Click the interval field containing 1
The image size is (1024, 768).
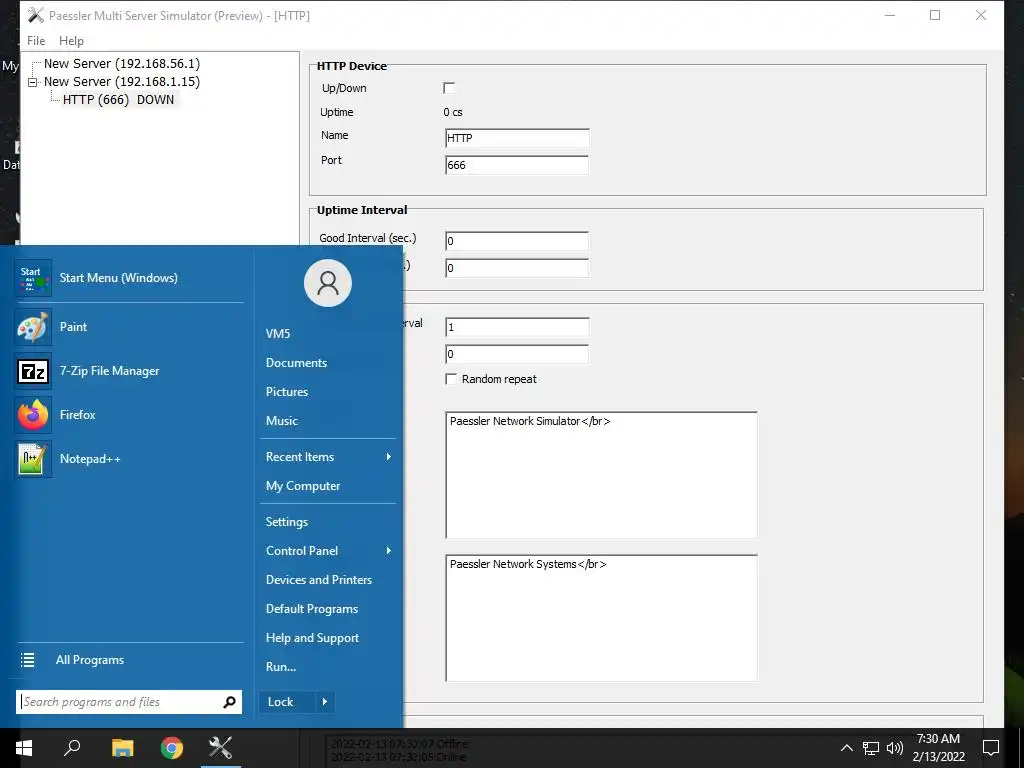pos(517,327)
